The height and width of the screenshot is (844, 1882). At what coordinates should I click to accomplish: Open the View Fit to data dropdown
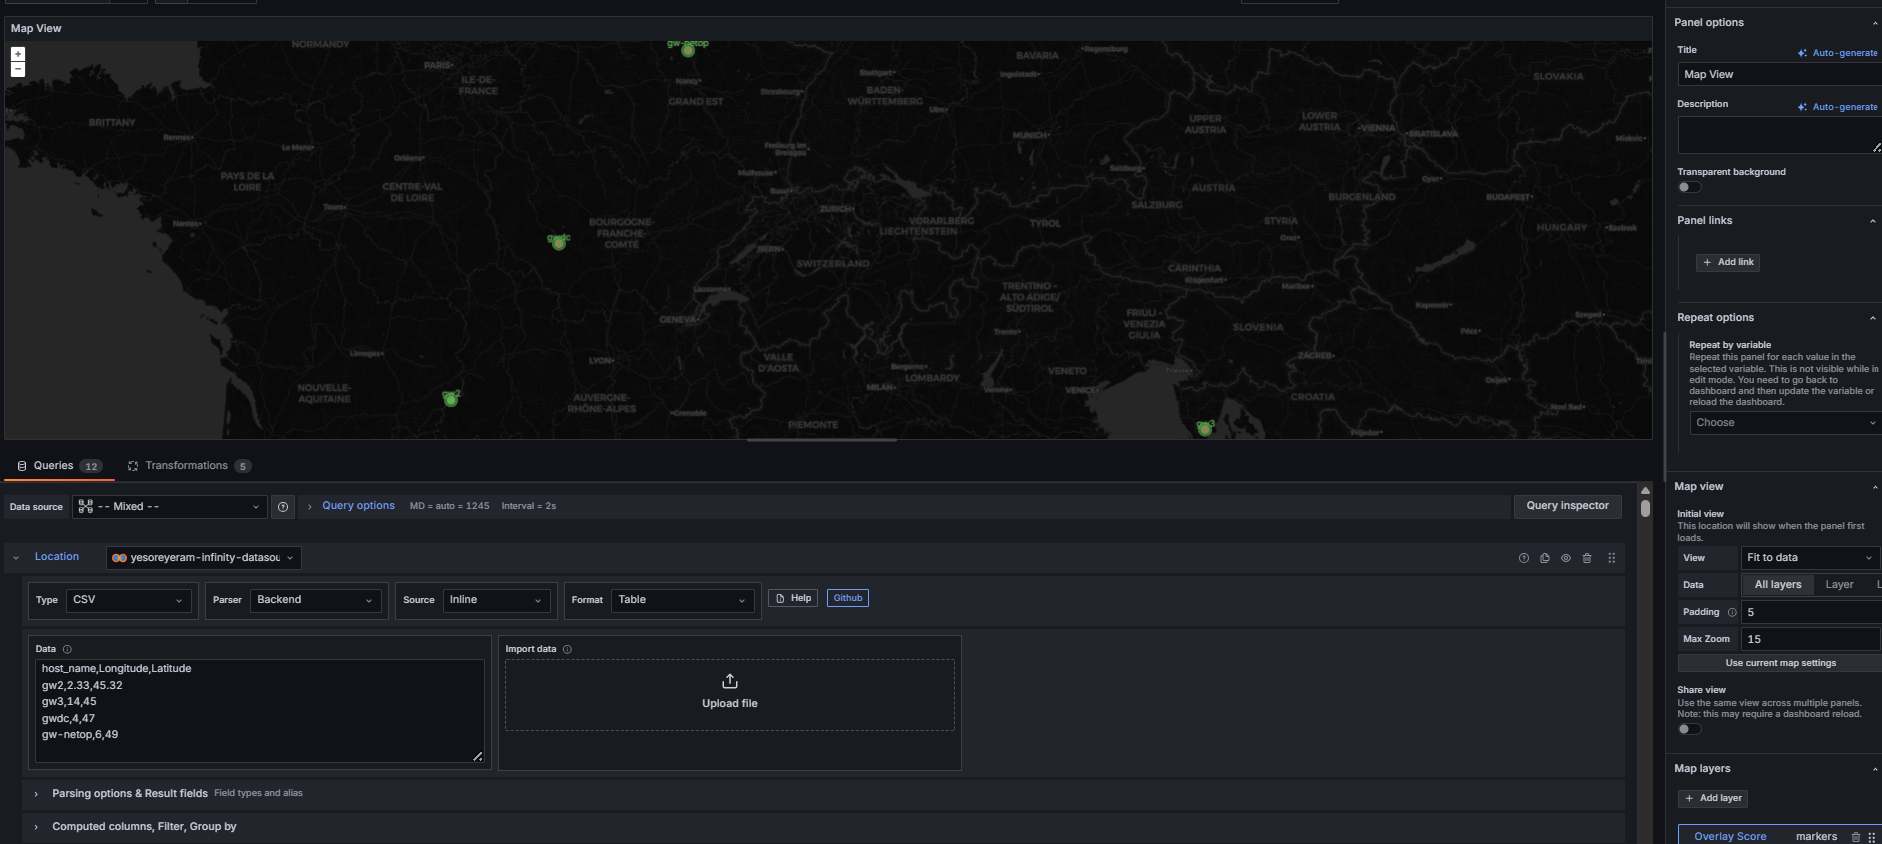[1810, 558]
